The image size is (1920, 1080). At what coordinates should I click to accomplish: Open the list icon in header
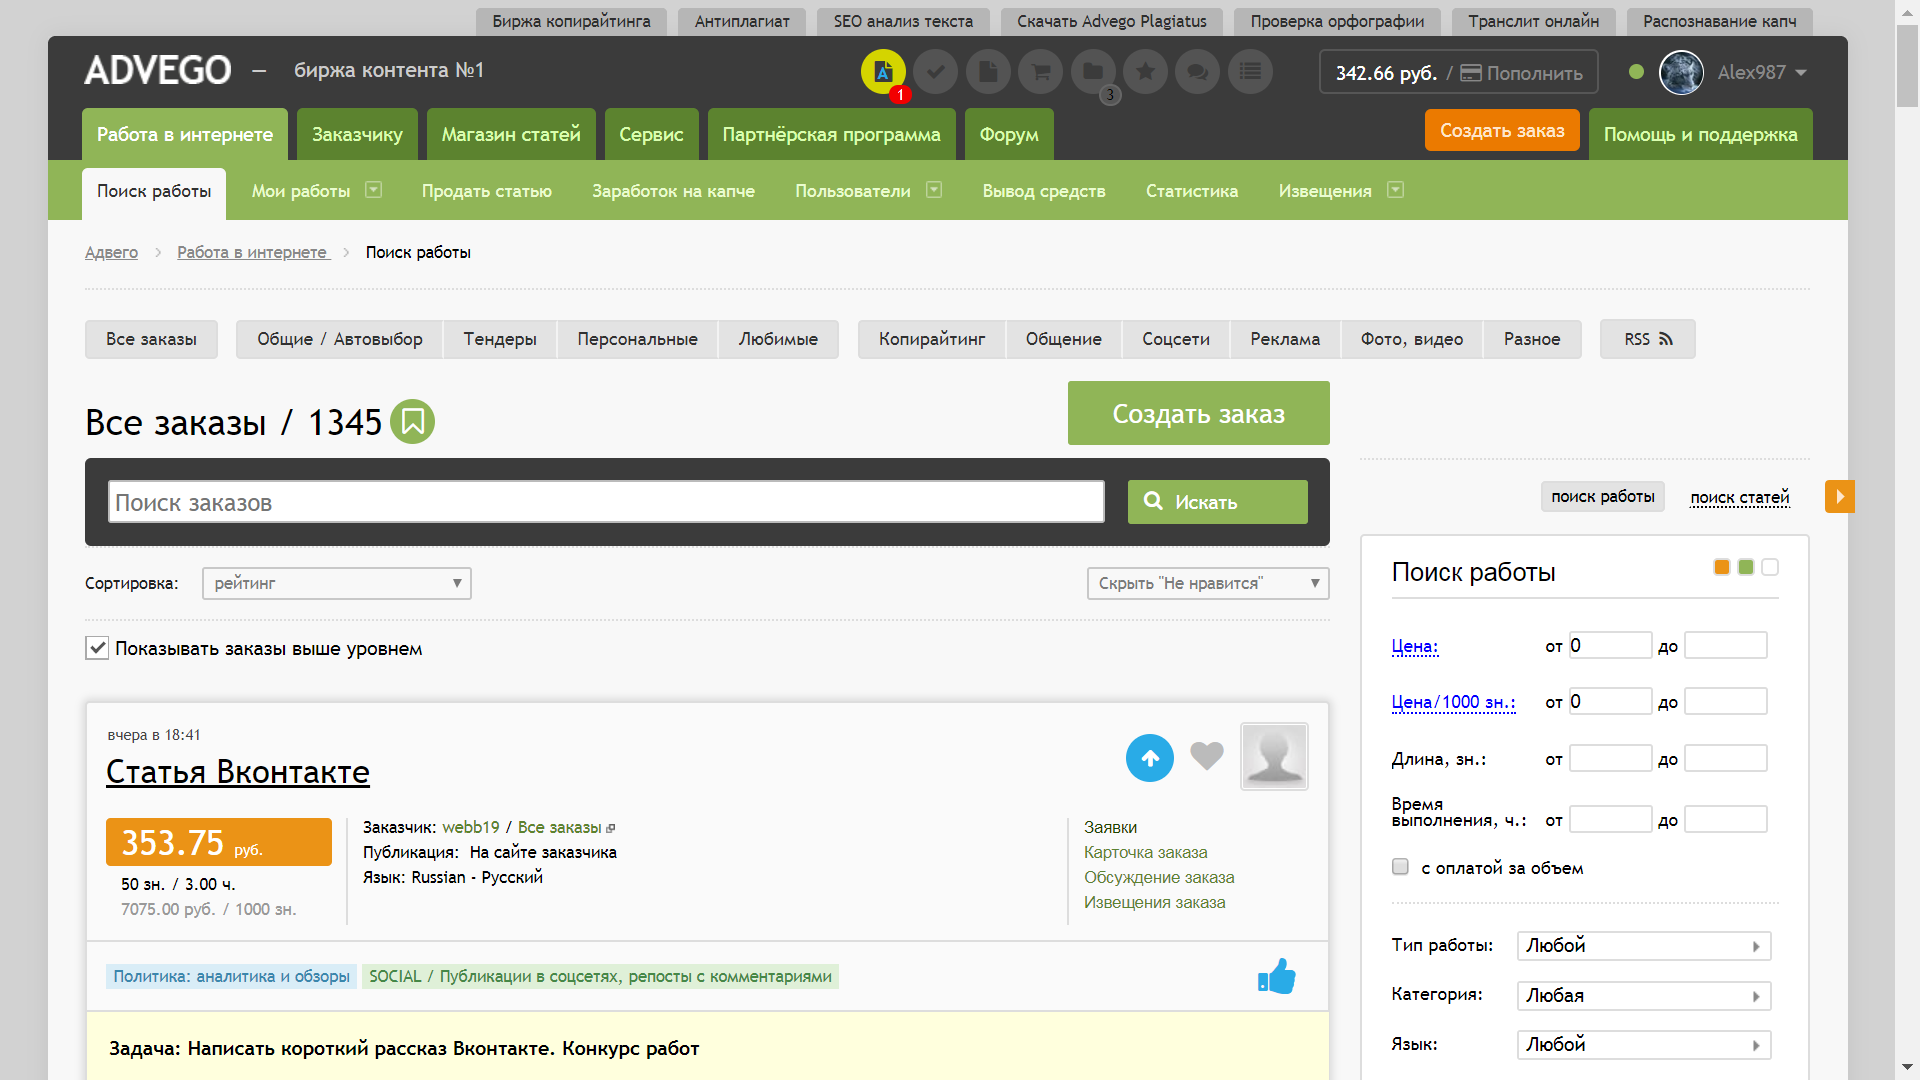[1250, 72]
